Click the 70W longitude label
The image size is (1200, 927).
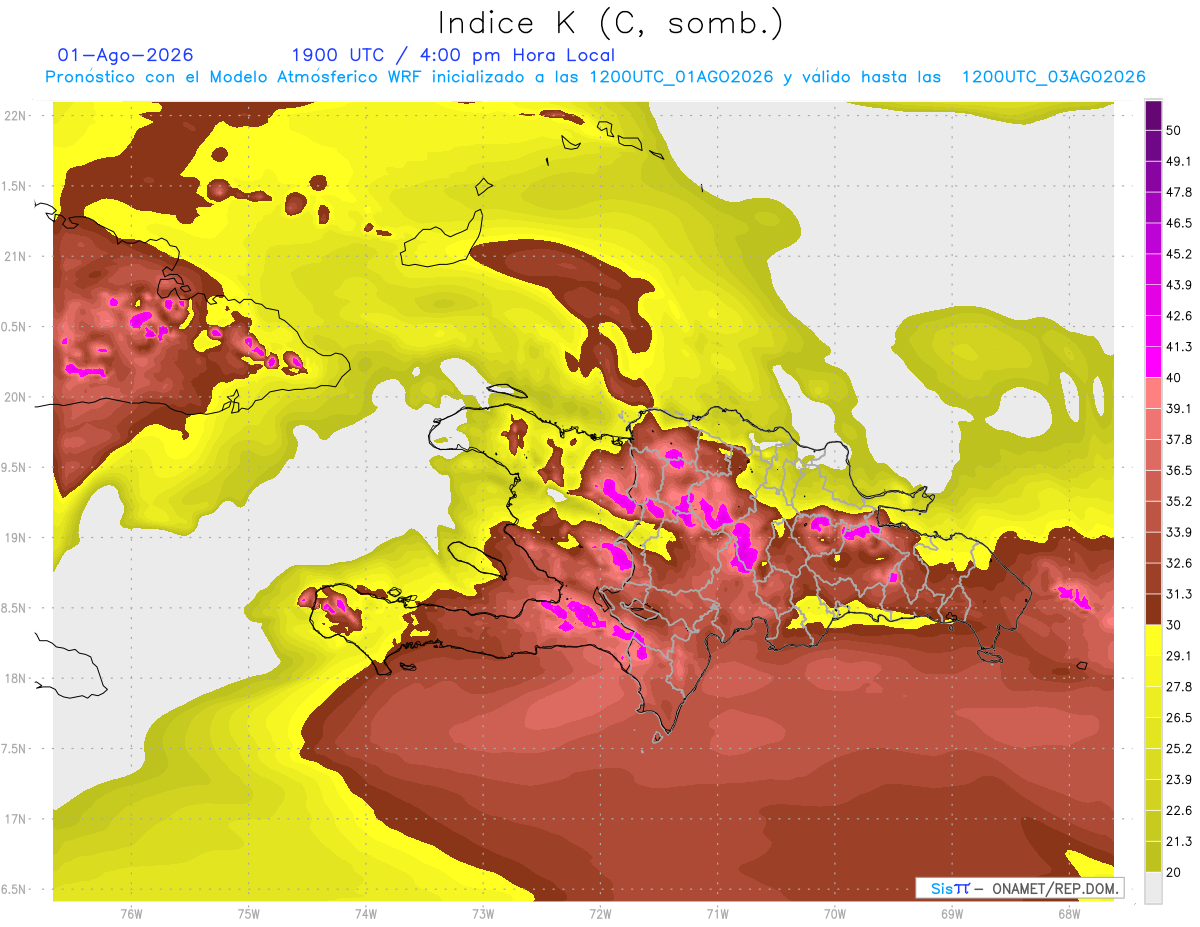pyautogui.click(x=835, y=913)
